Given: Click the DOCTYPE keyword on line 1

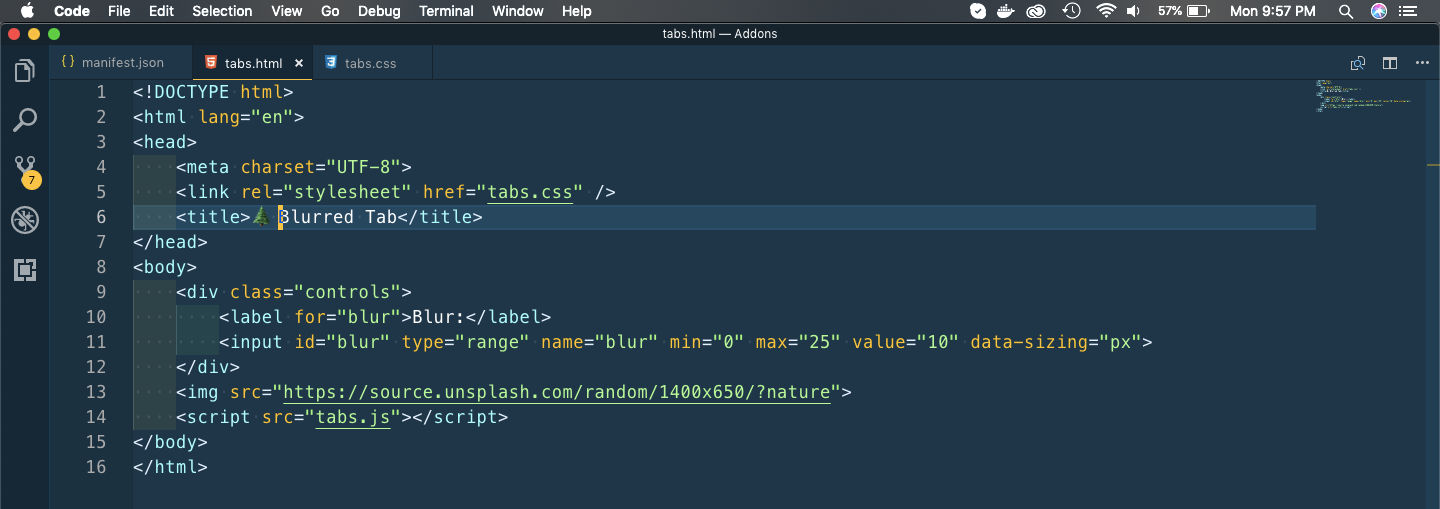Looking at the screenshot, I should click(x=192, y=92).
